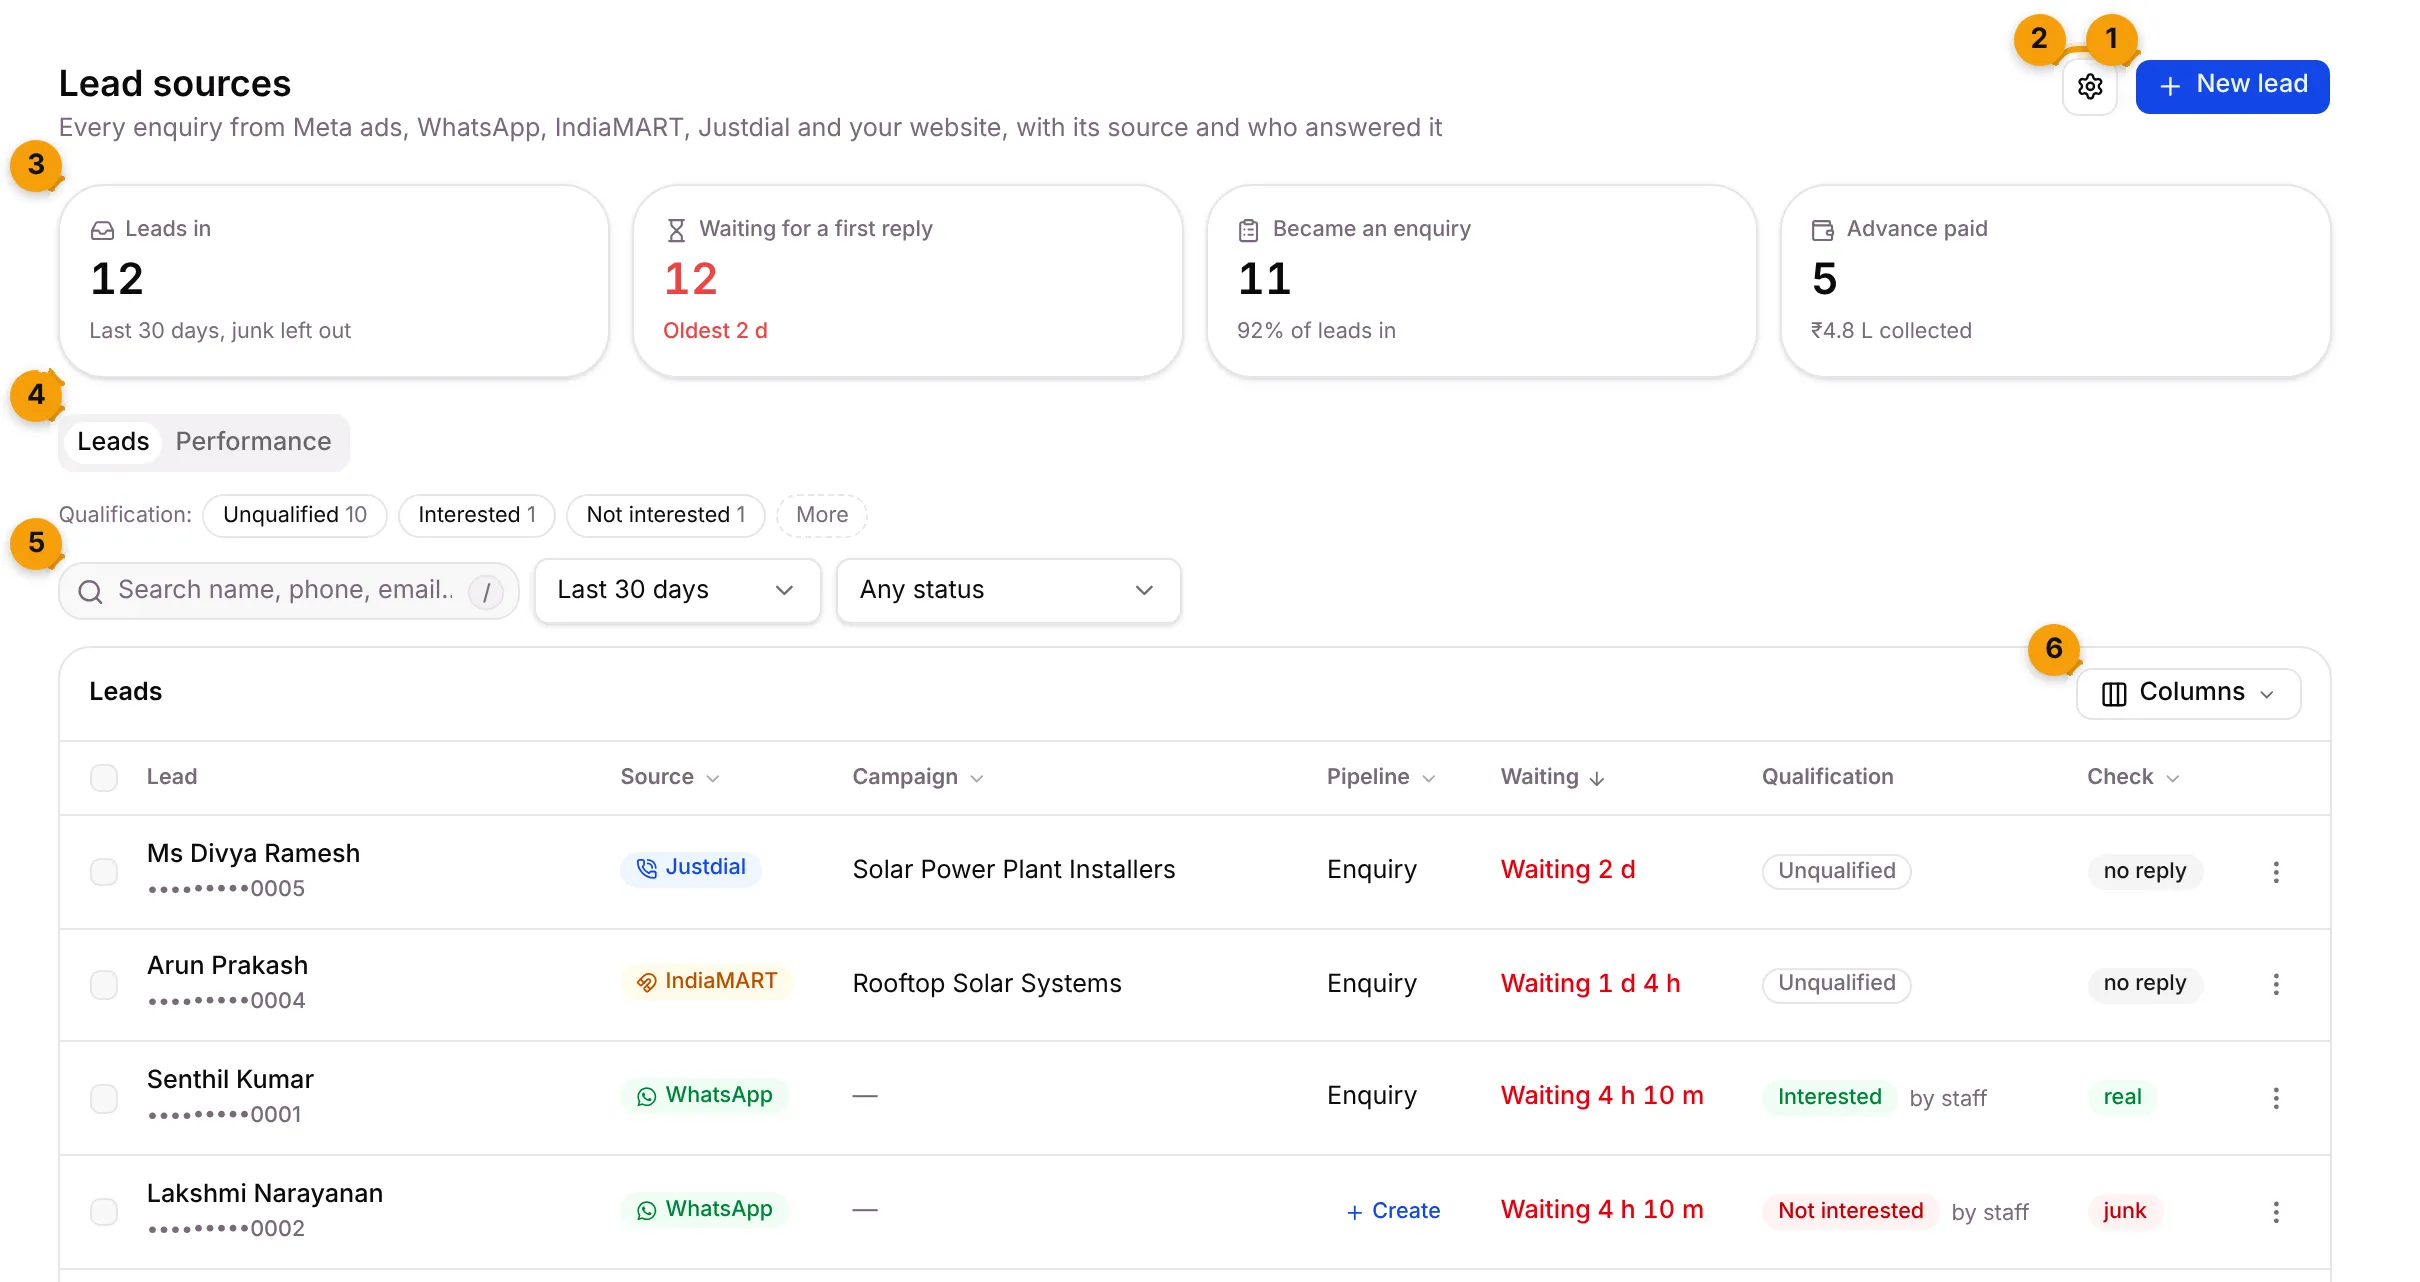Tick the select-all leads checkbox

104,778
